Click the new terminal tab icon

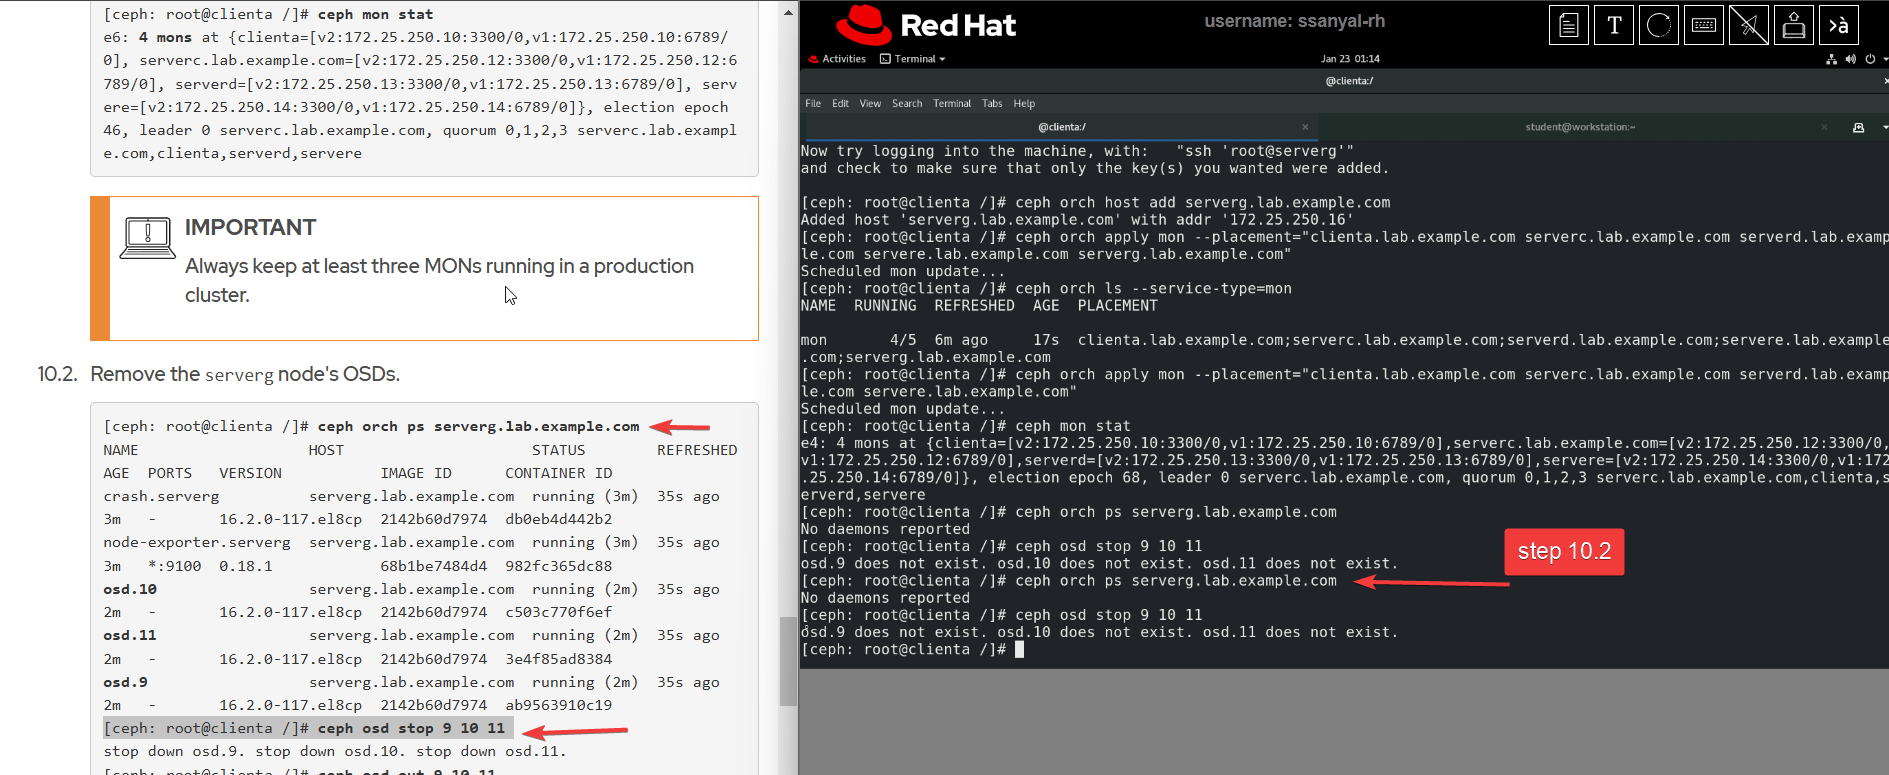(x=1858, y=128)
